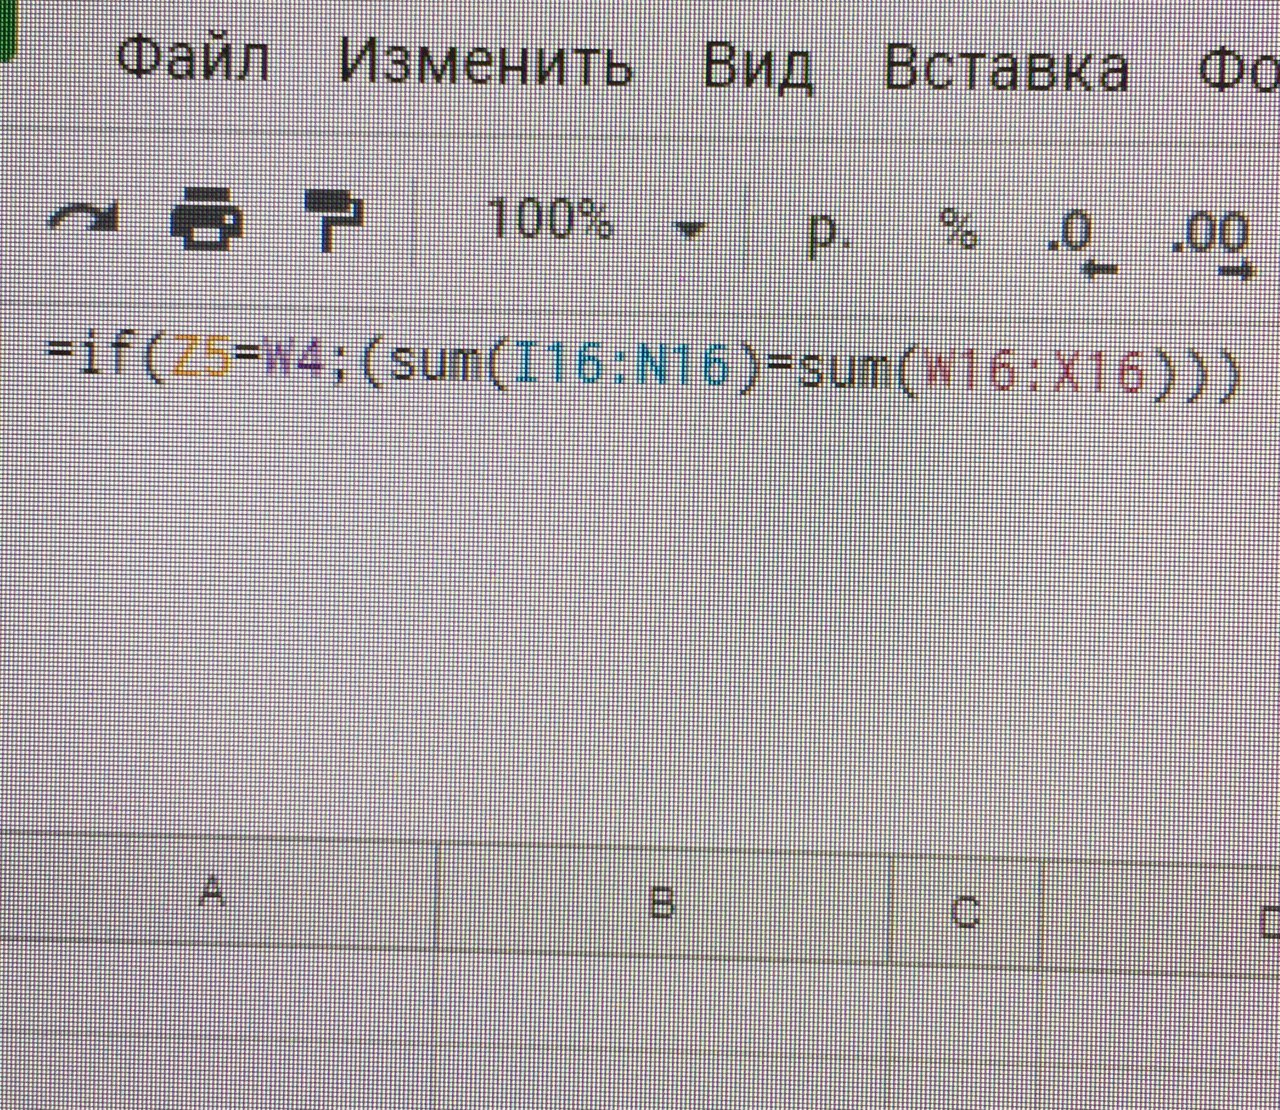Select column C header

(965, 911)
